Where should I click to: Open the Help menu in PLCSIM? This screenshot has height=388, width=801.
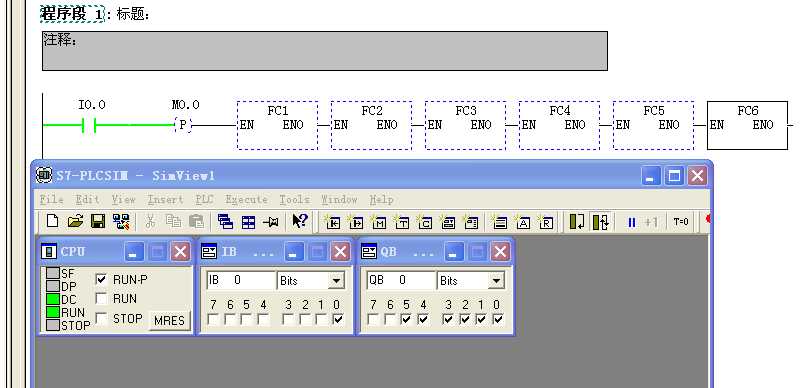[x=381, y=199]
